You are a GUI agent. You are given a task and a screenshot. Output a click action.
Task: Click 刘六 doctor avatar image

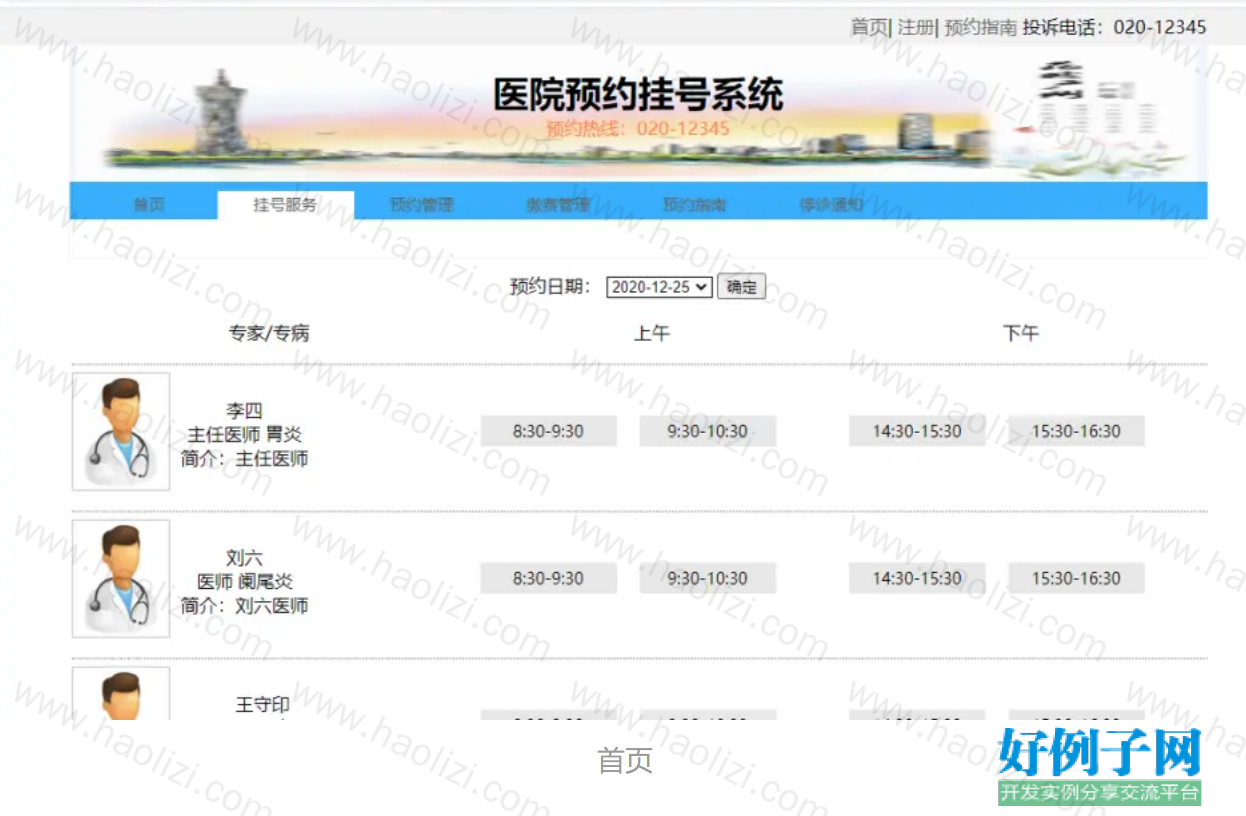pos(121,579)
